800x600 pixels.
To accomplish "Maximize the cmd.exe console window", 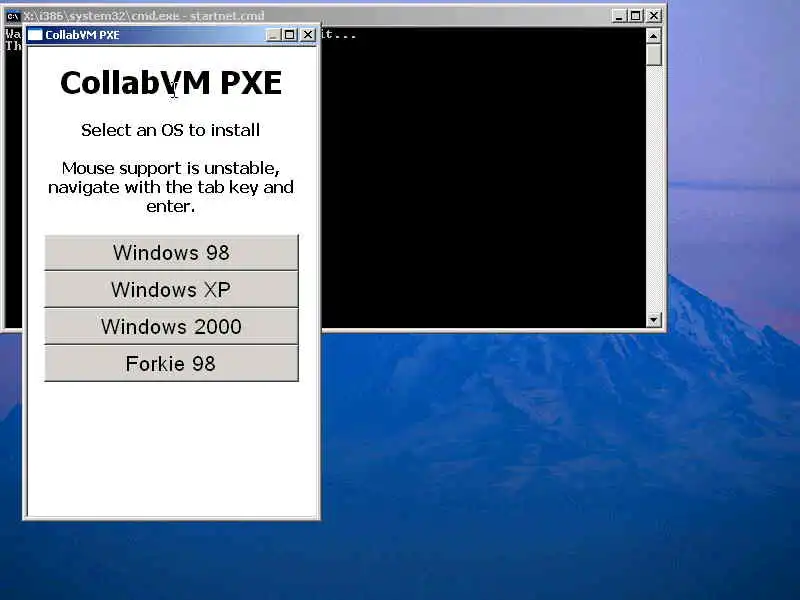I will click(635, 16).
